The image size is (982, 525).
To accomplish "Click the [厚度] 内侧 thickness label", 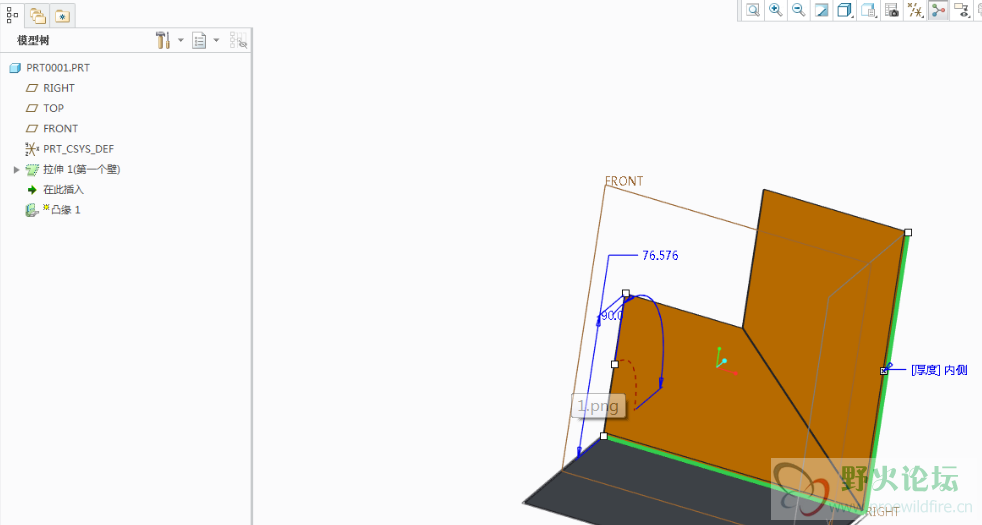I will coord(939,370).
